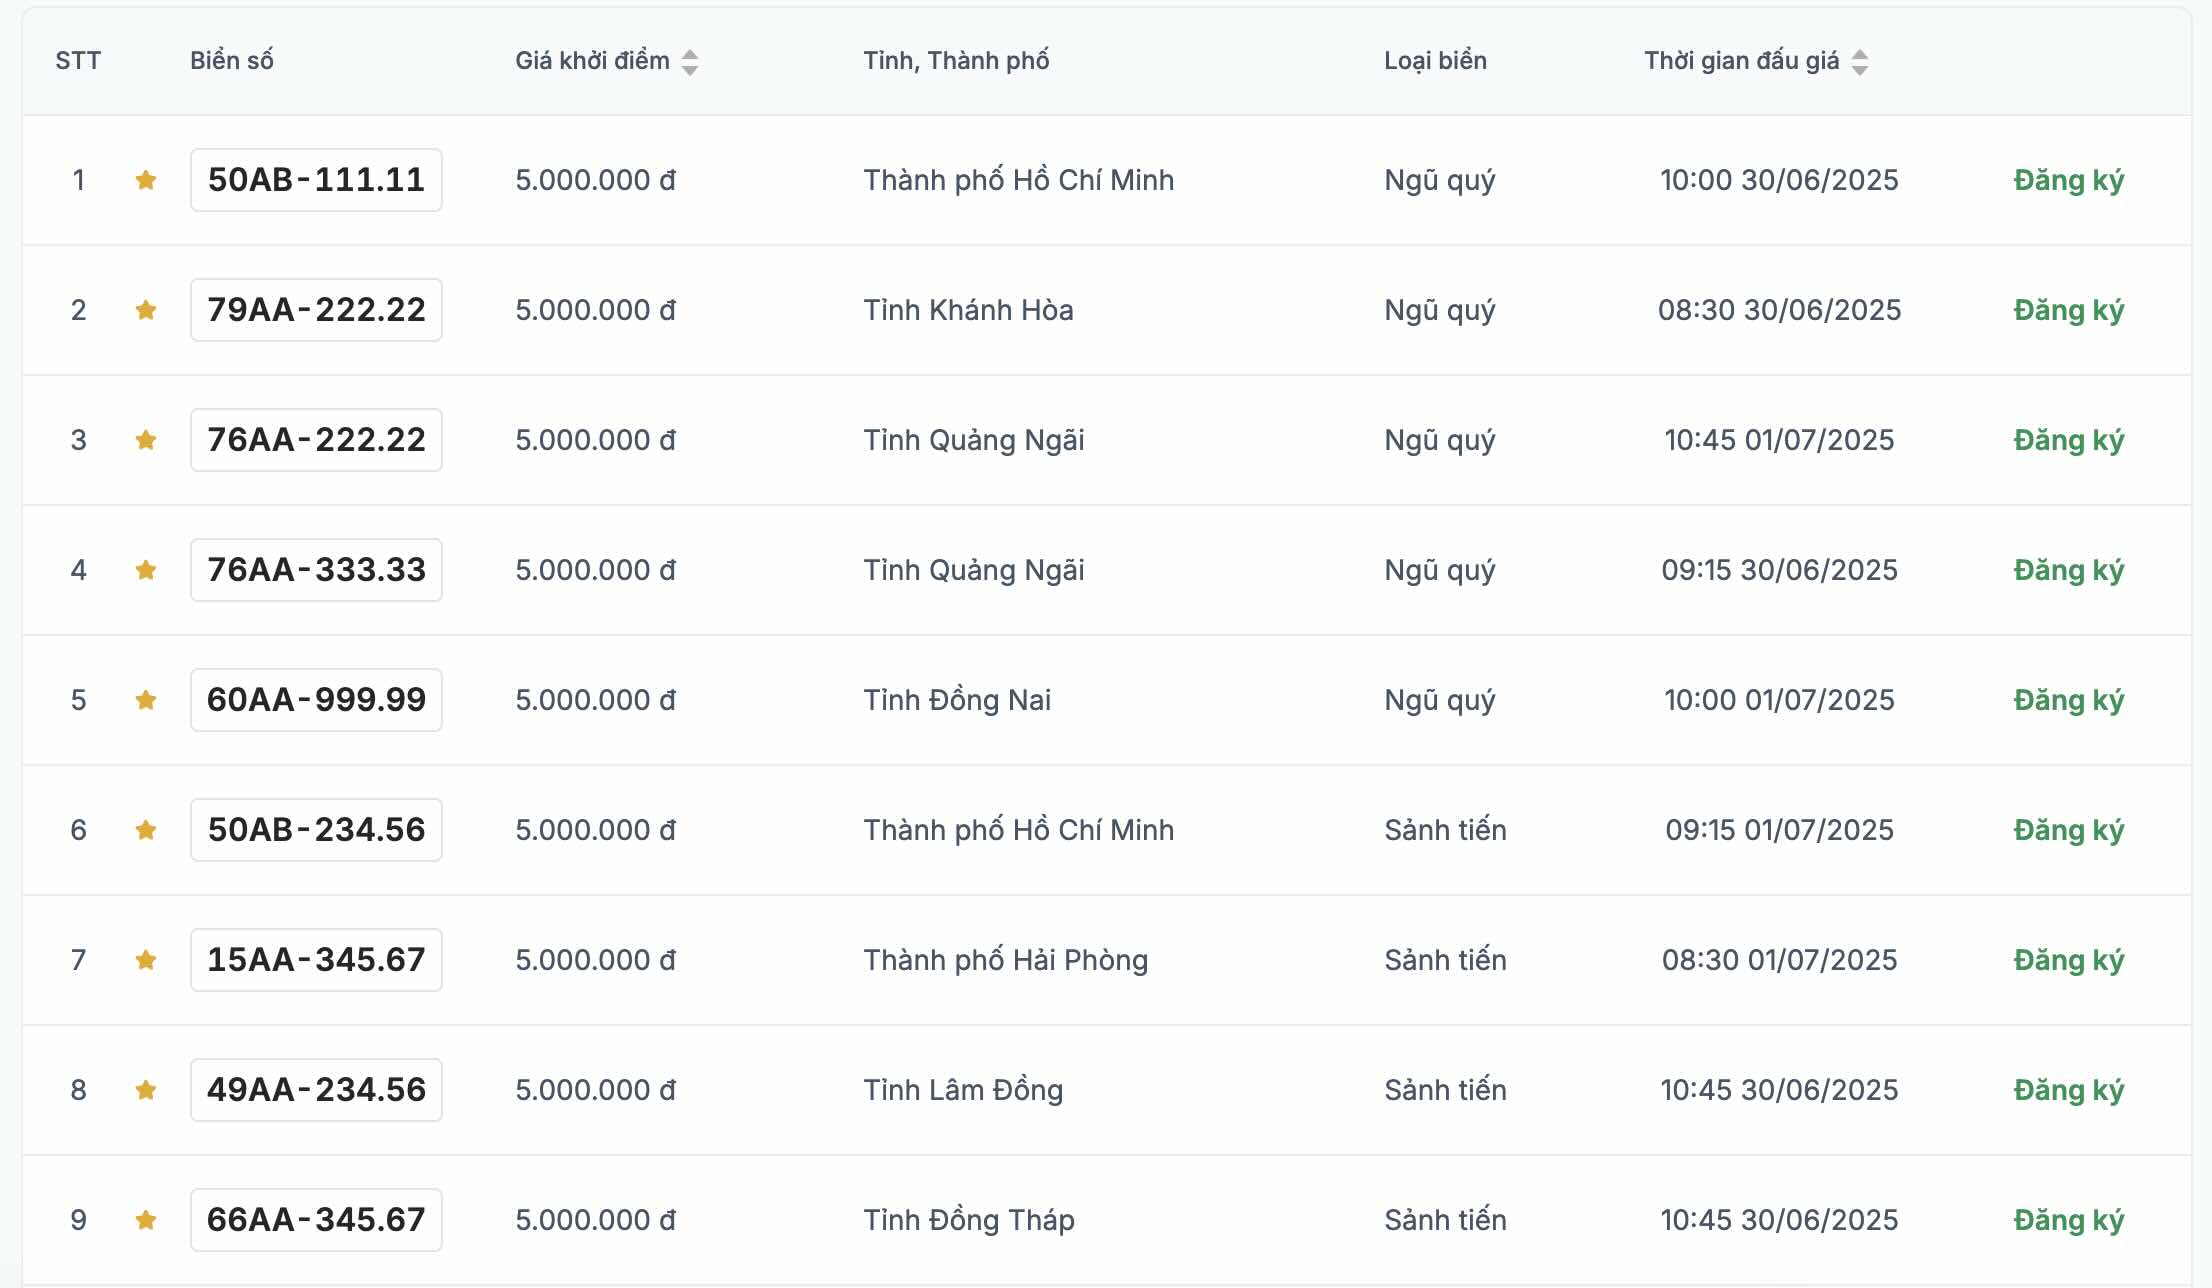Toggle favorite on 66AA-345.67

[x=146, y=1220]
